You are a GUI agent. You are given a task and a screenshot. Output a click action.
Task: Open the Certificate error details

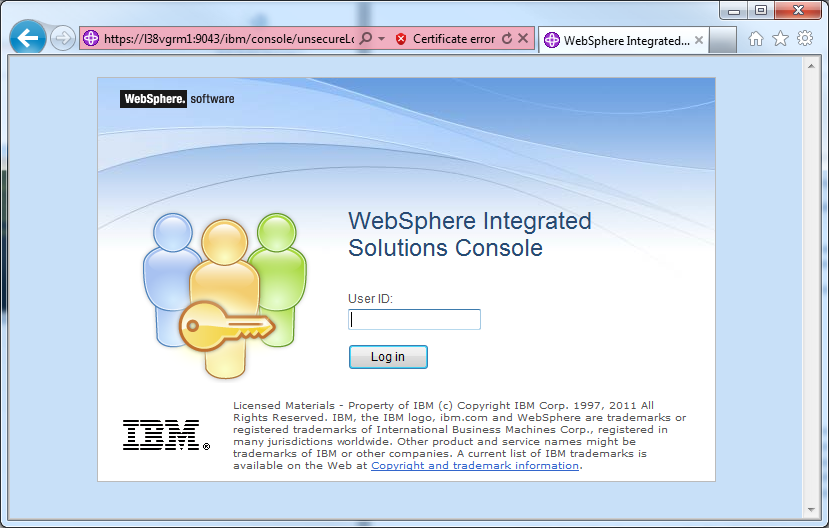[454, 39]
